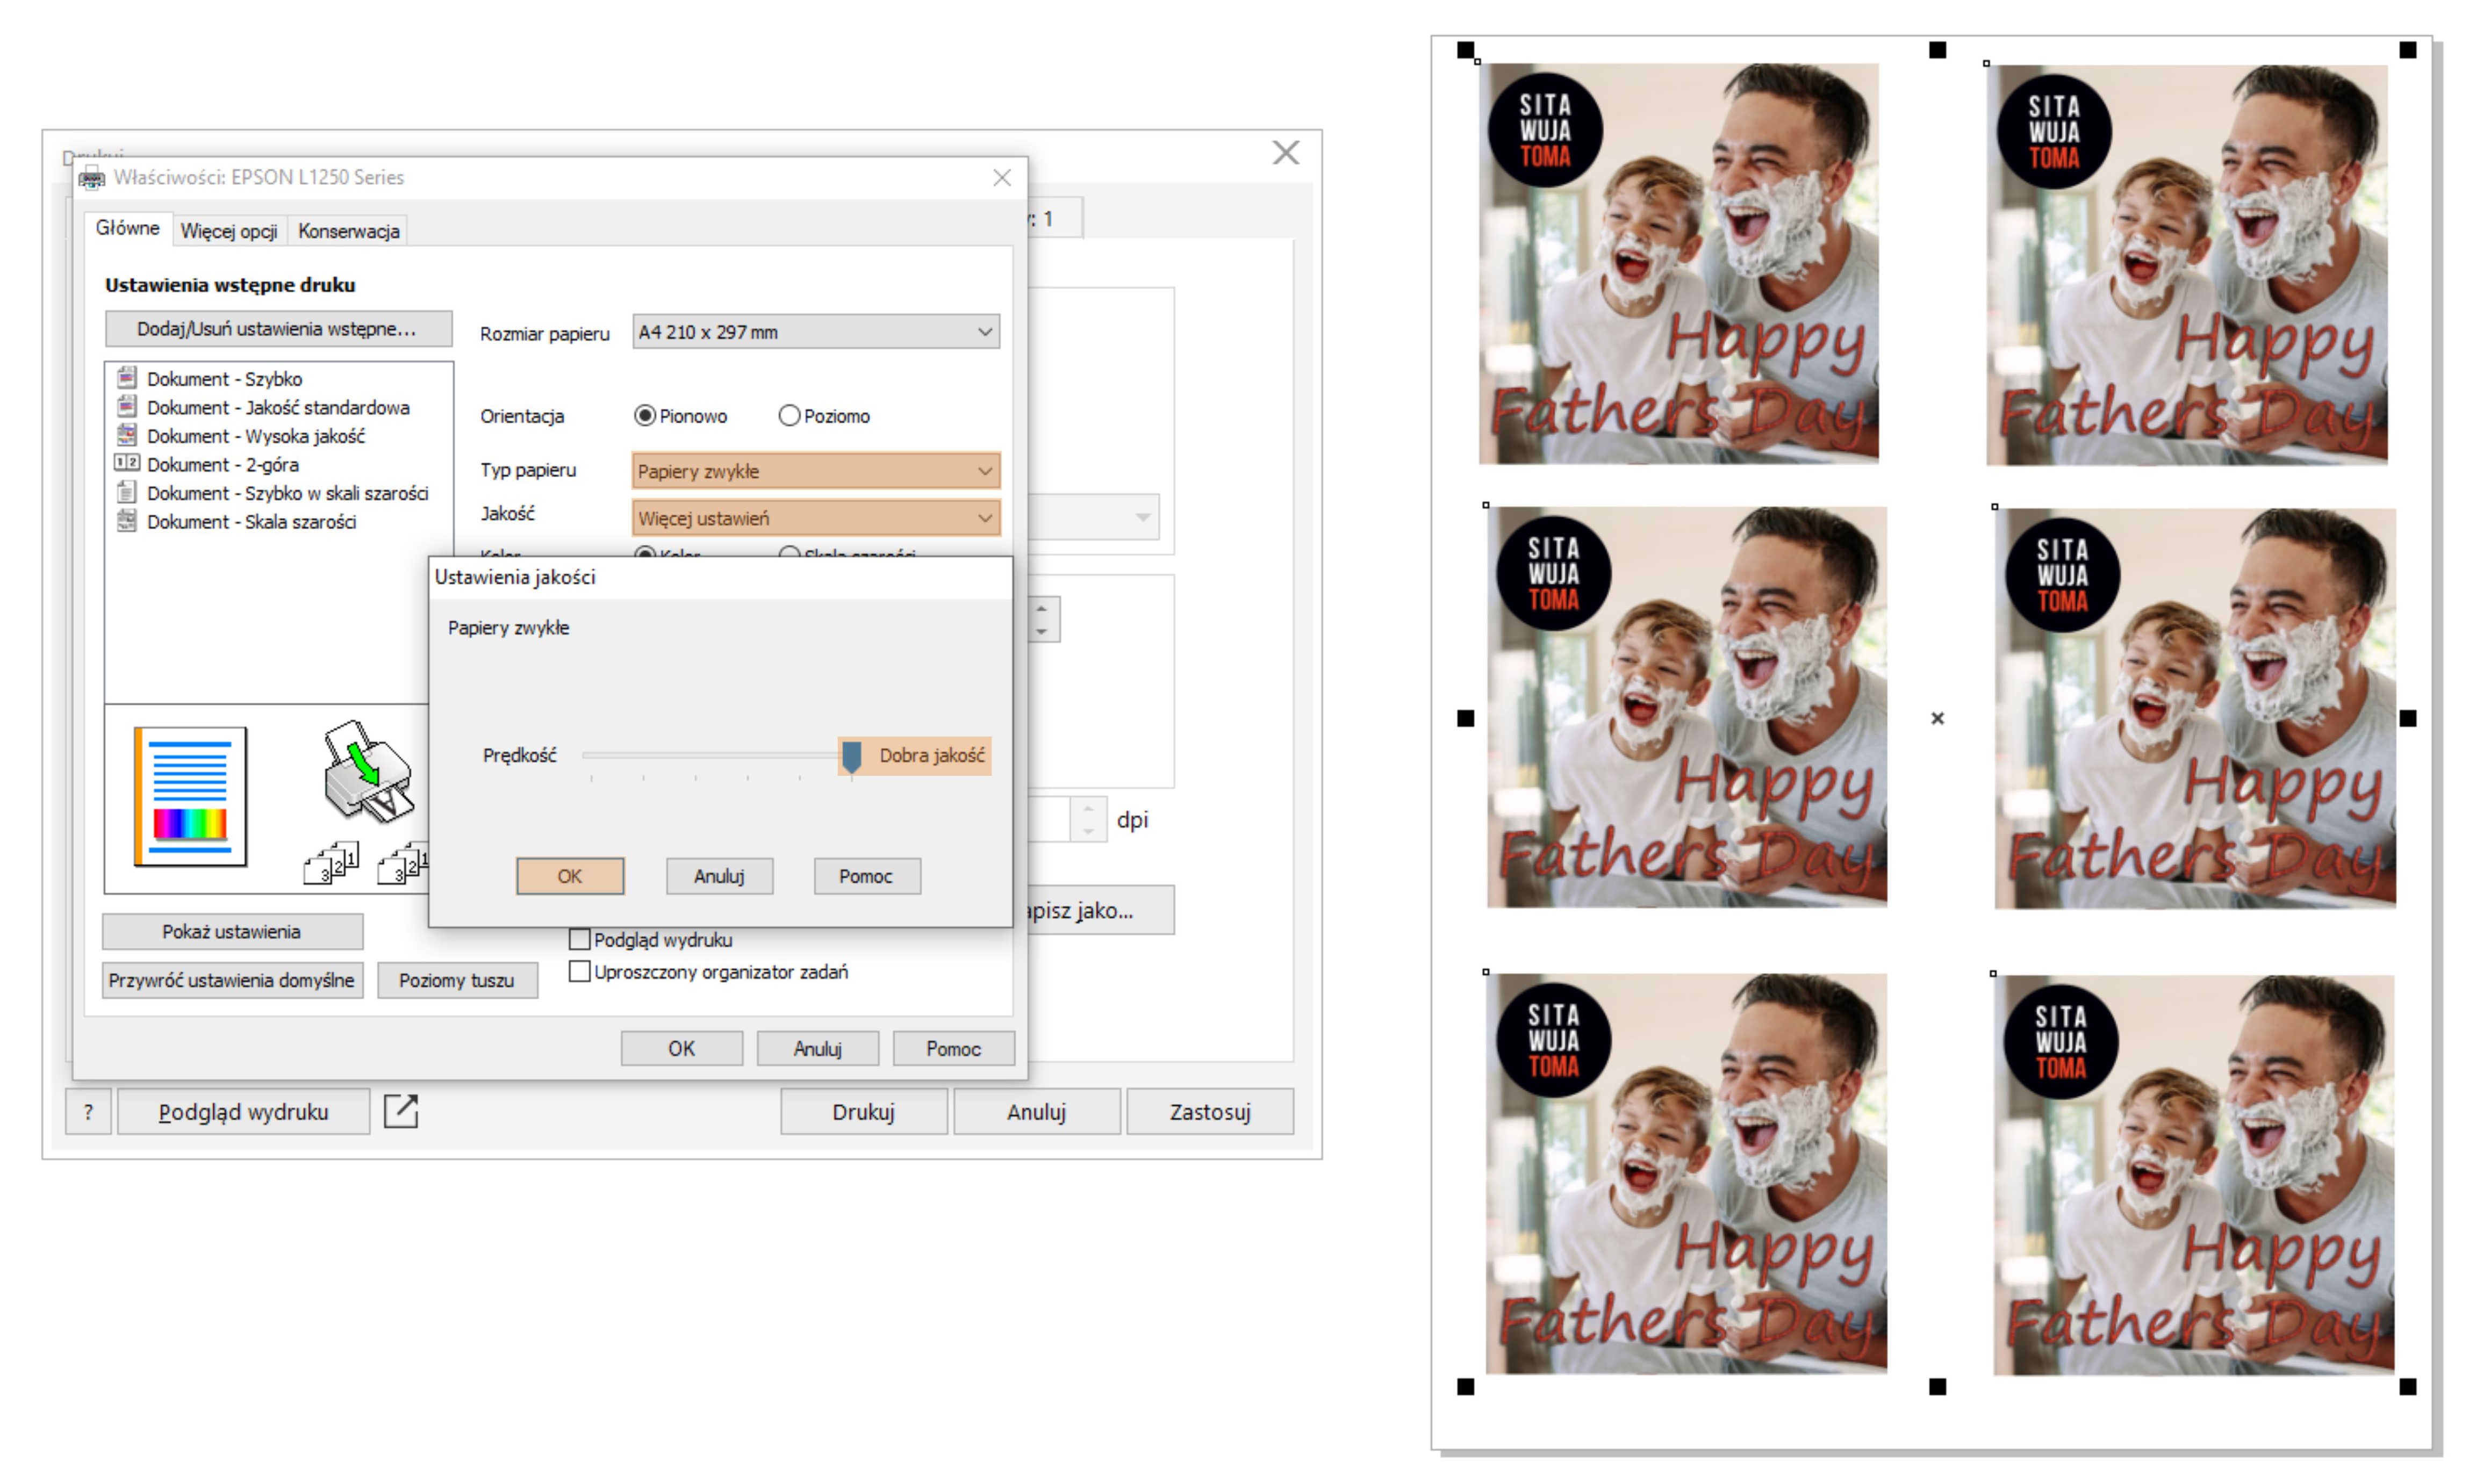This screenshot has width=2469, height=1484.
Task: Enable Uproszczony organizator zadań checkbox
Action: [x=579, y=971]
